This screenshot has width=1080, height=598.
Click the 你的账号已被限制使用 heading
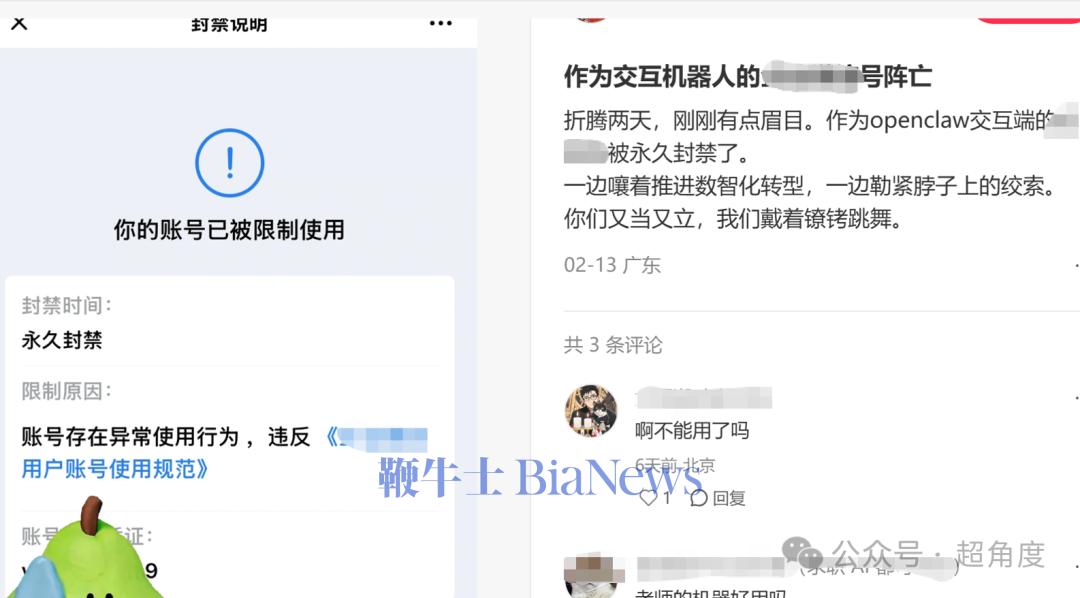(x=229, y=229)
